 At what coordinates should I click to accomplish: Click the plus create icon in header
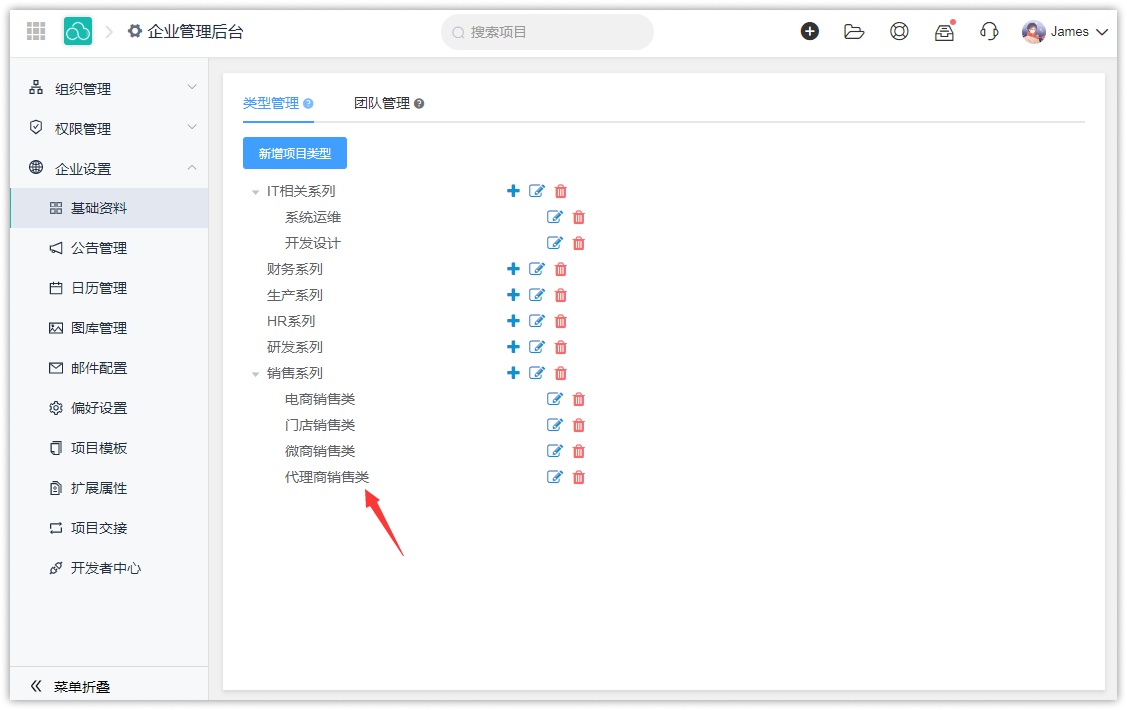tap(810, 32)
